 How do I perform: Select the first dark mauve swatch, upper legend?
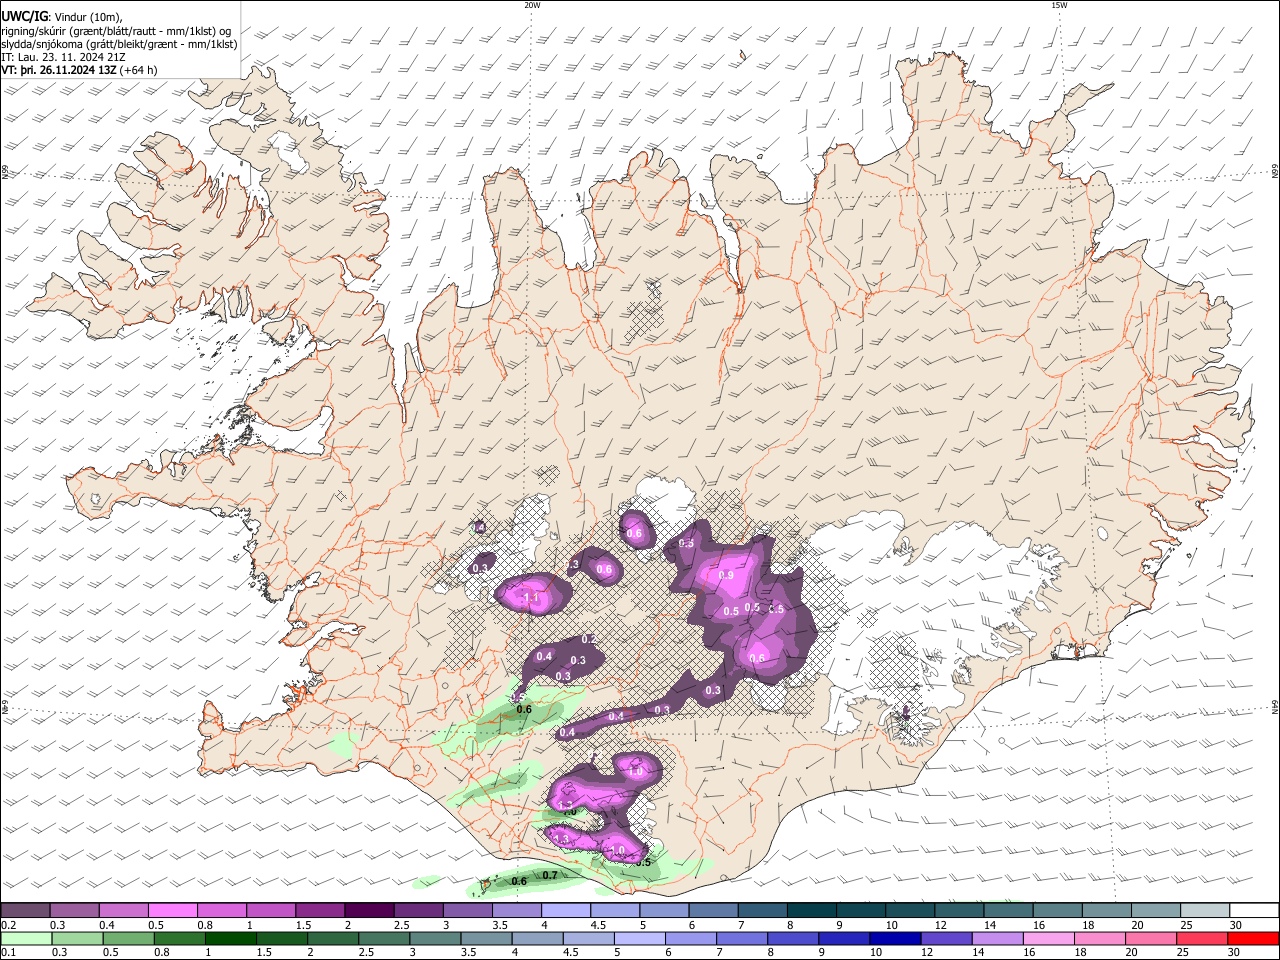click(x=25, y=910)
